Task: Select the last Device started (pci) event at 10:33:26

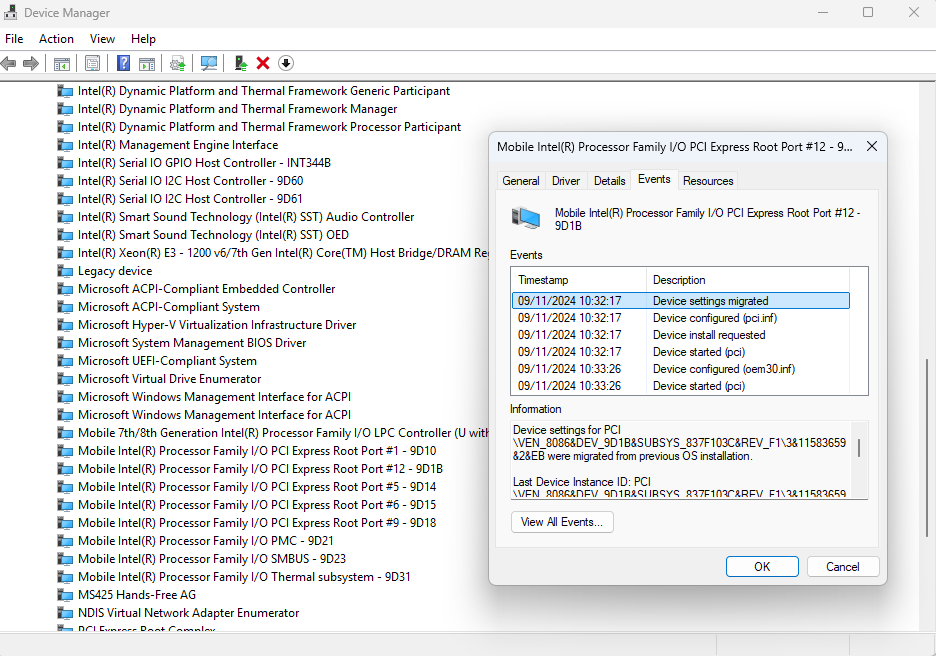Action: tap(681, 386)
